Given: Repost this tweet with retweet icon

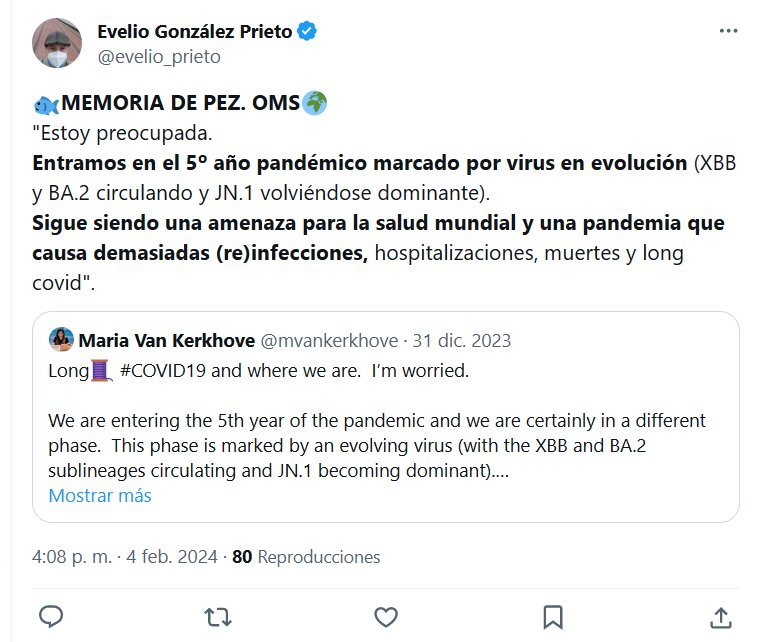Looking at the screenshot, I should (x=214, y=614).
